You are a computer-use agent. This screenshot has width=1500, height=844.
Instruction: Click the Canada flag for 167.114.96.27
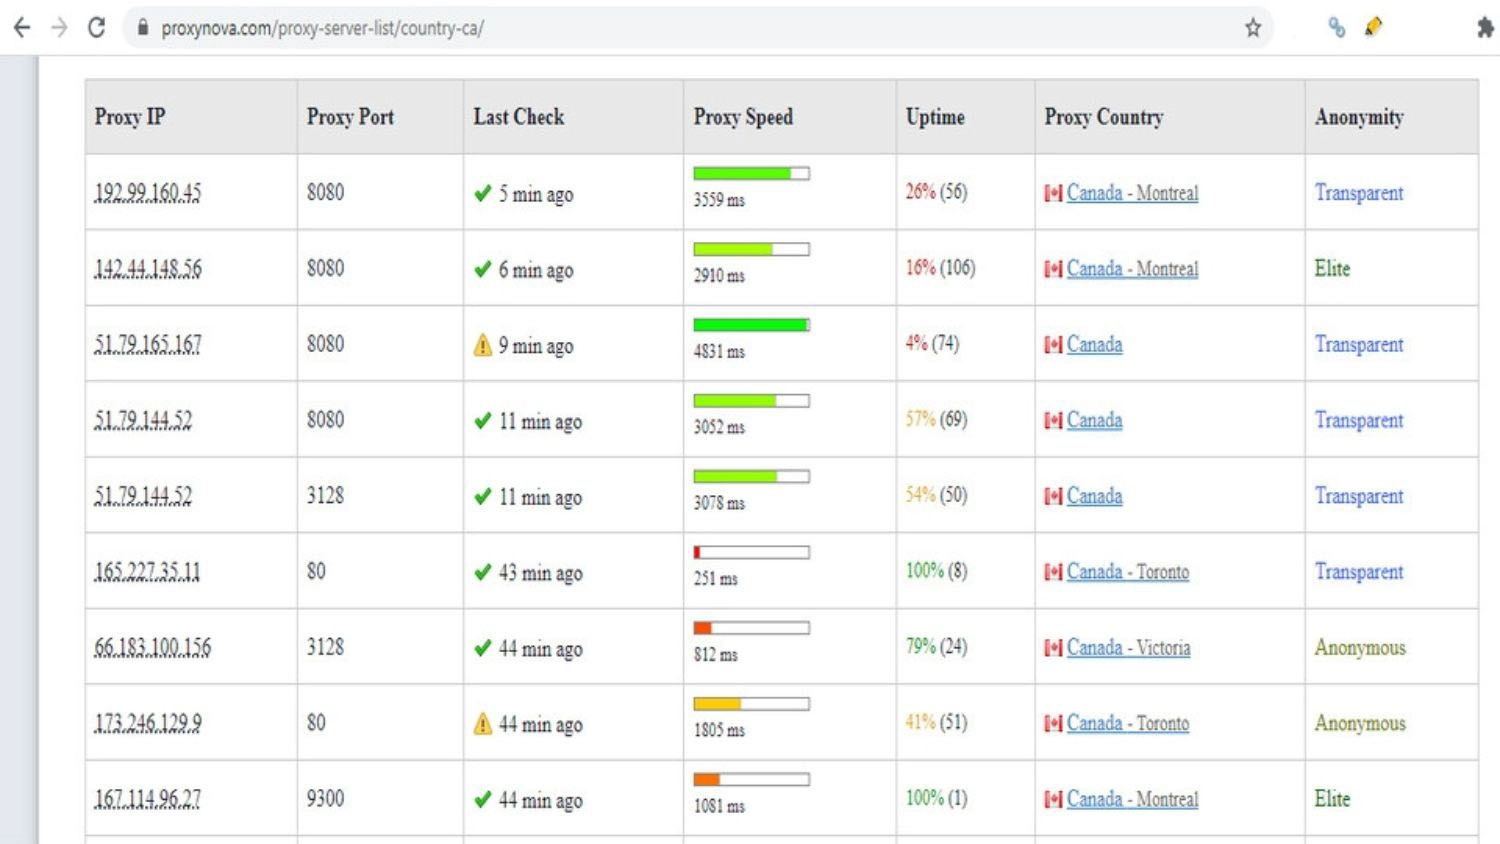tap(1053, 800)
